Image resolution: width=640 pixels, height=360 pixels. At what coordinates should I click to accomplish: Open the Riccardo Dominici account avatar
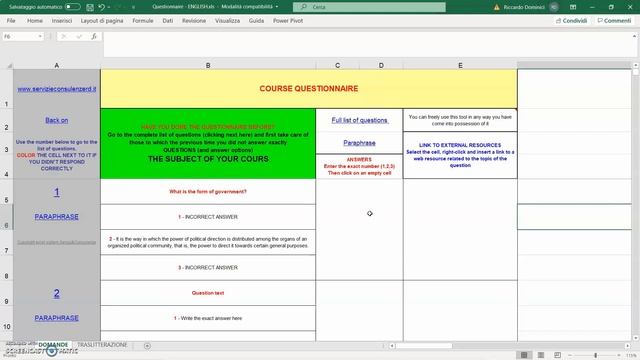[553, 7]
